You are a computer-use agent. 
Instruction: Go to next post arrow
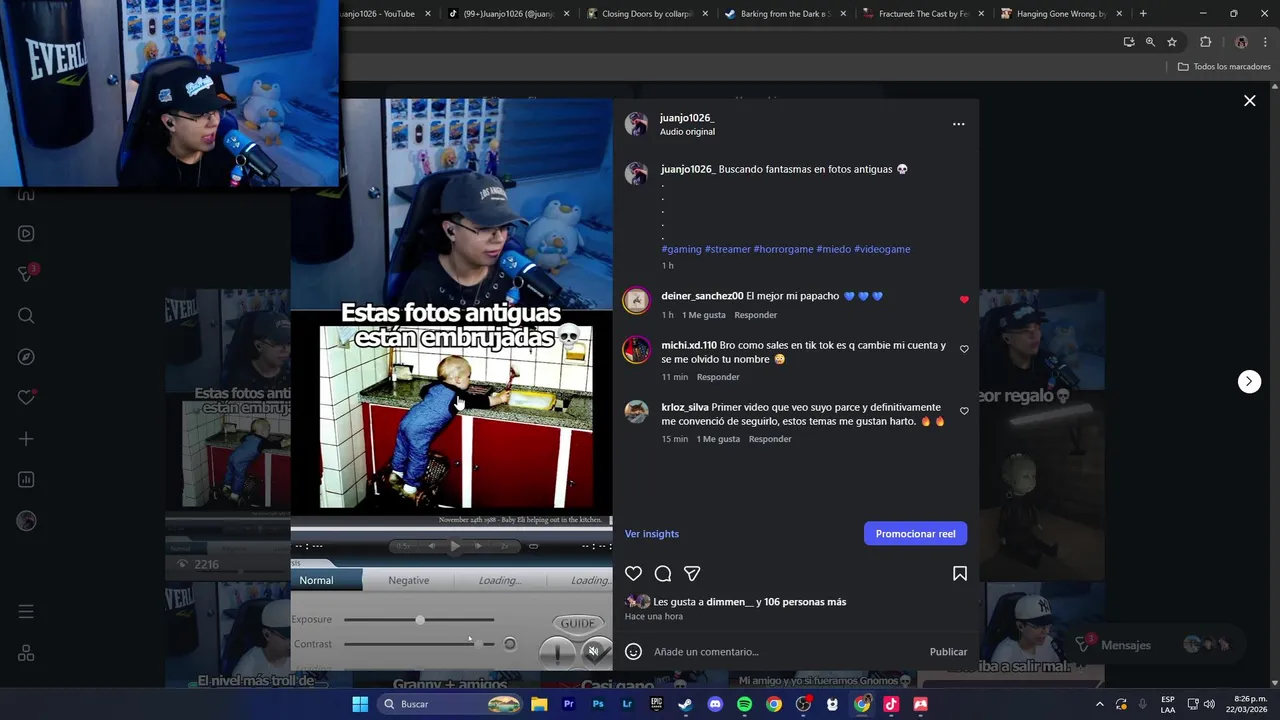[x=1249, y=382]
